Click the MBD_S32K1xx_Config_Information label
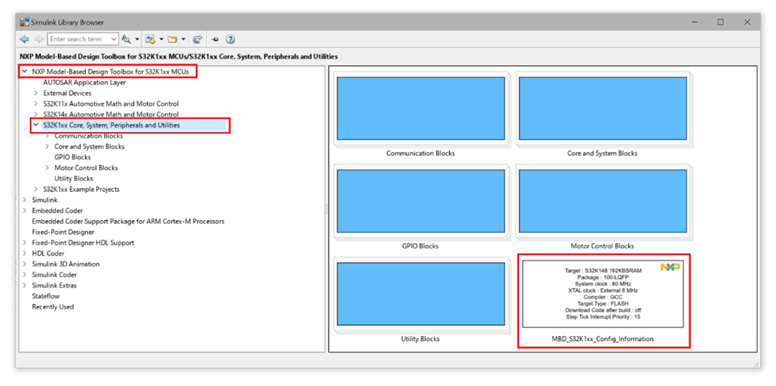 coord(603,339)
